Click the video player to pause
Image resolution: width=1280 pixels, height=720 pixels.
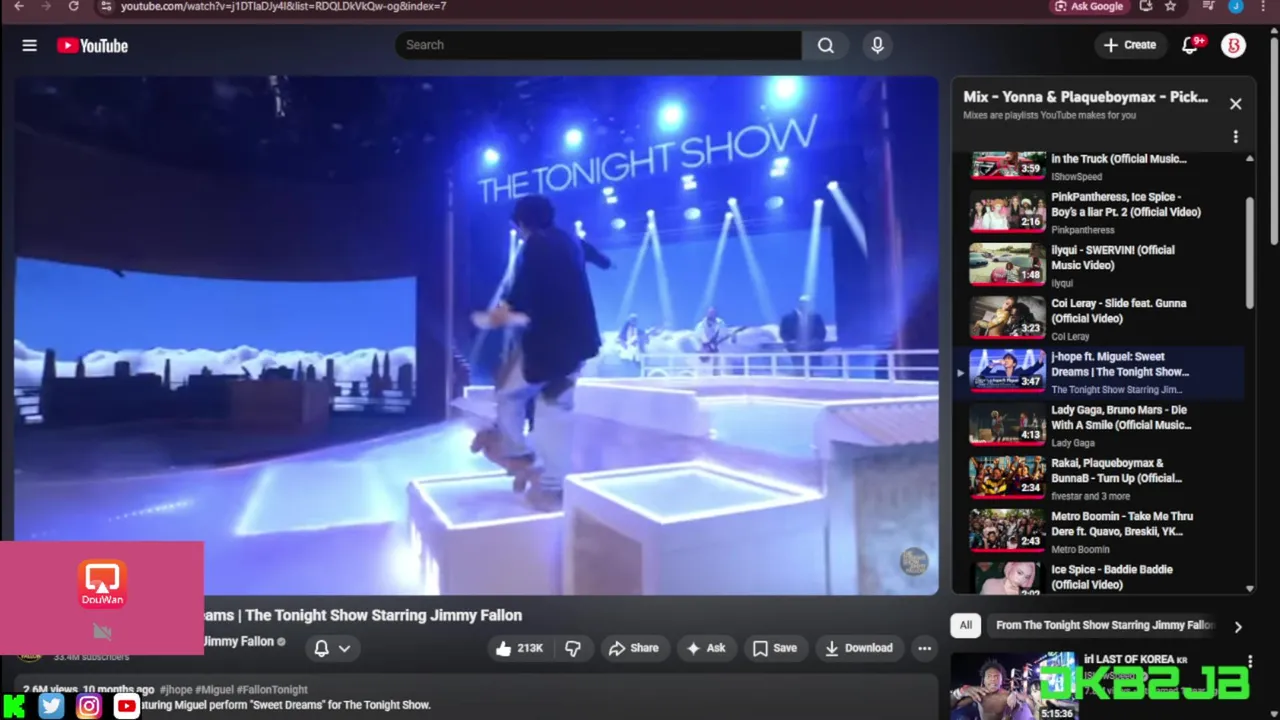pos(476,335)
